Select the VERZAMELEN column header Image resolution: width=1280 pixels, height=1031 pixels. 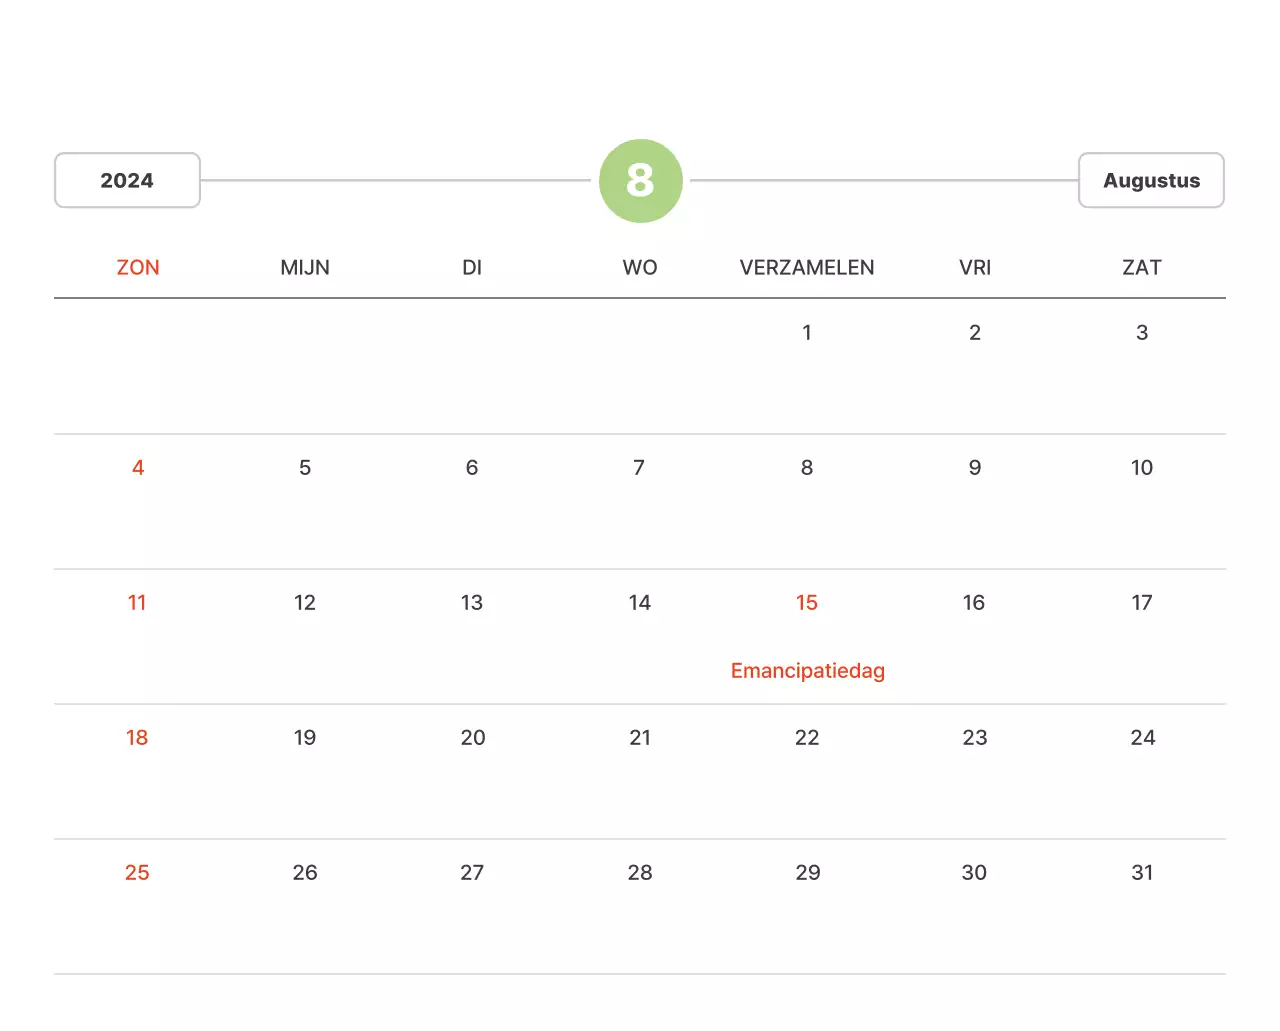[807, 268]
